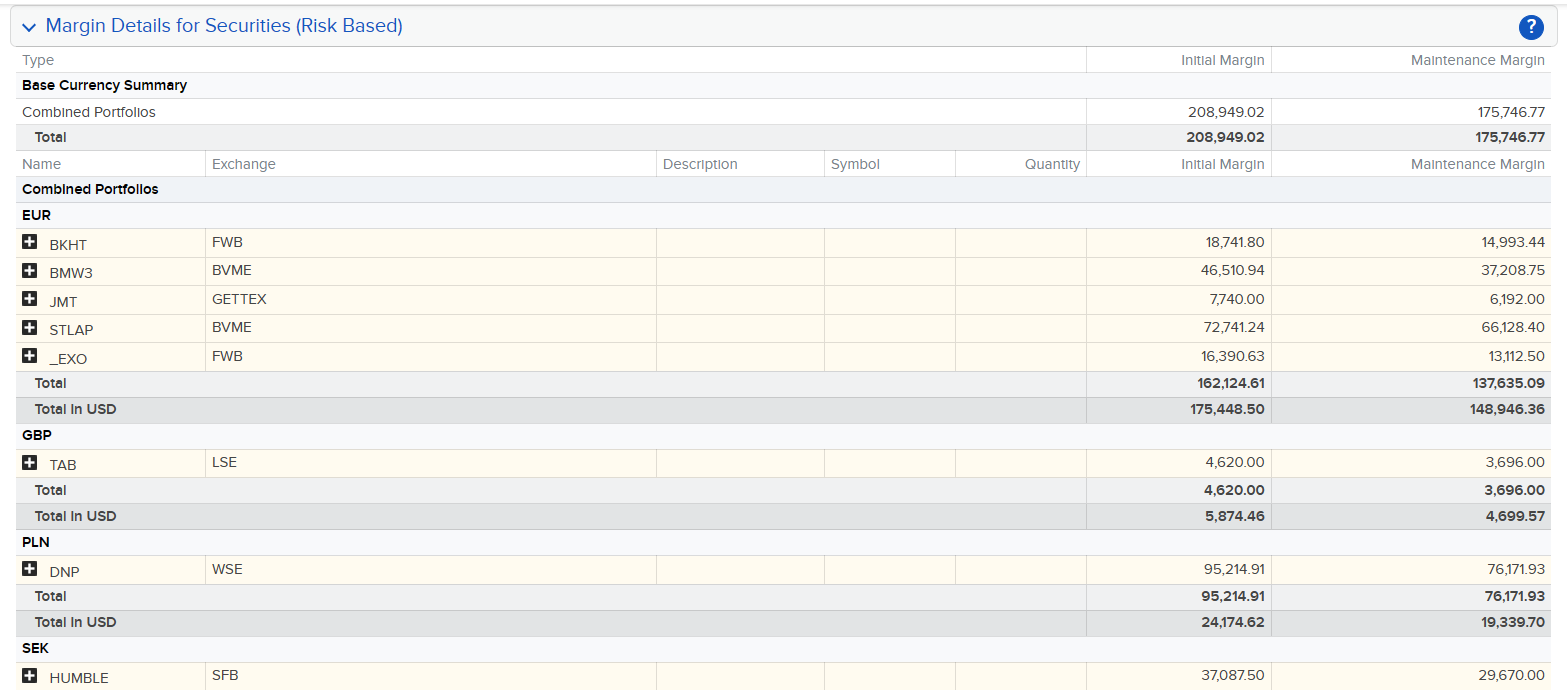
Task: Expand the BKHT row plus icon
Action: (30, 243)
